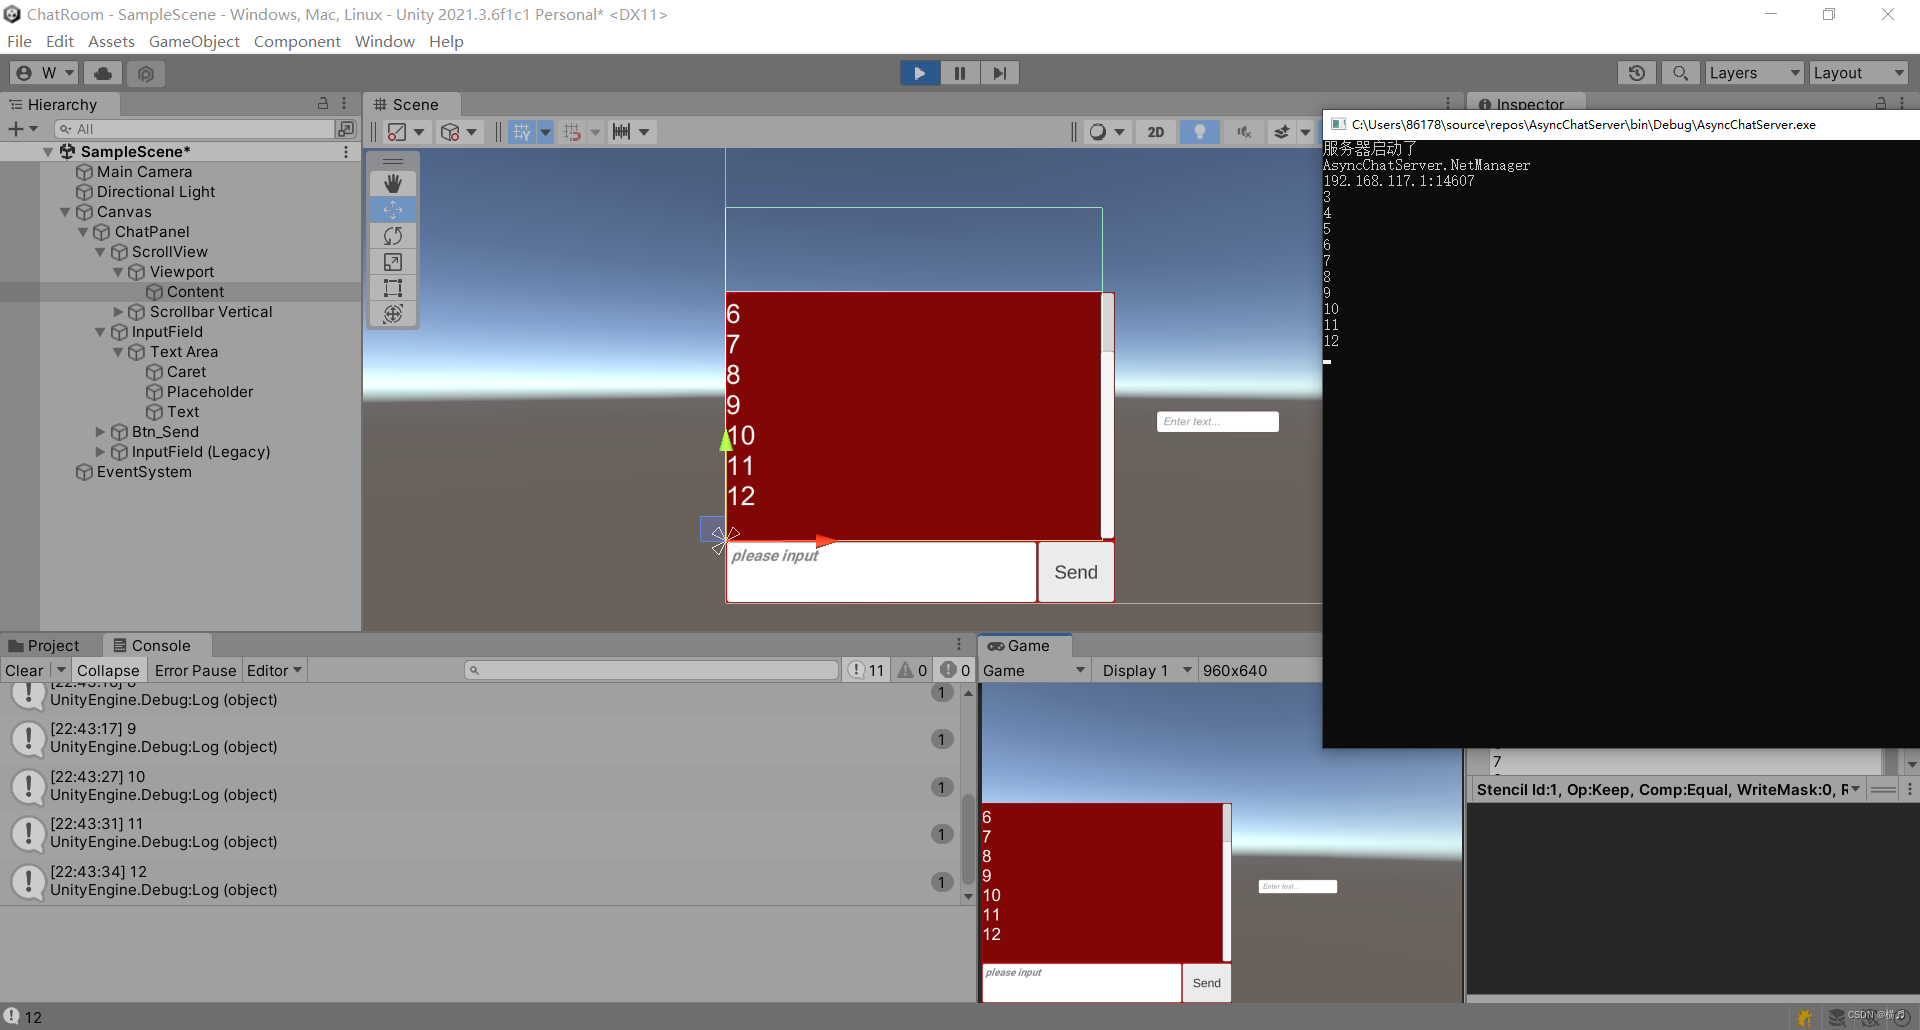Screen dimensions: 1920x1030
Task: Switch to the Project tab
Action: [x=44, y=646]
